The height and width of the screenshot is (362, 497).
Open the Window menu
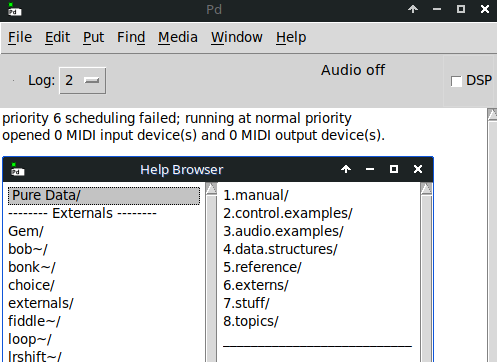tap(237, 37)
